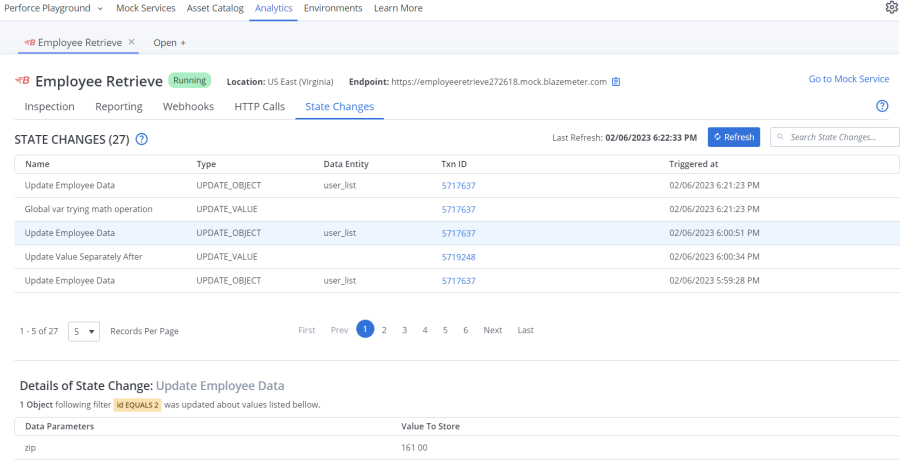The width and height of the screenshot is (900, 463).
Task: Focus the Search State Changes field
Action: click(x=835, y=137)
